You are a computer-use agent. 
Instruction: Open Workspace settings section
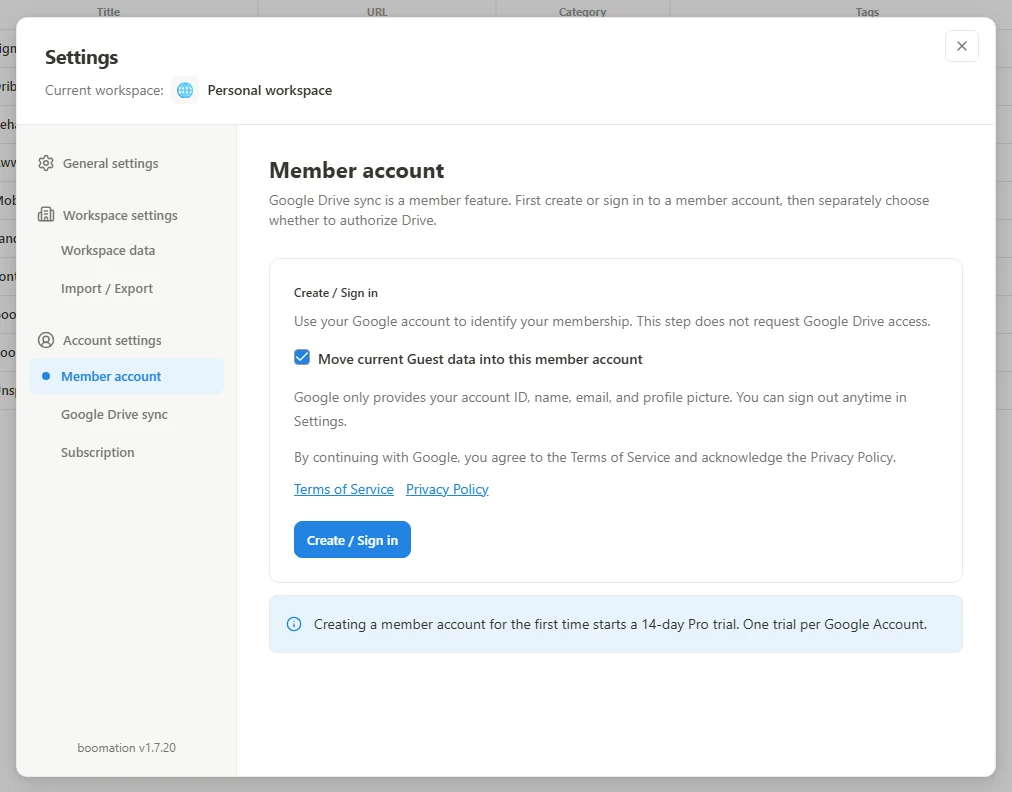click(x=120, y=215)
